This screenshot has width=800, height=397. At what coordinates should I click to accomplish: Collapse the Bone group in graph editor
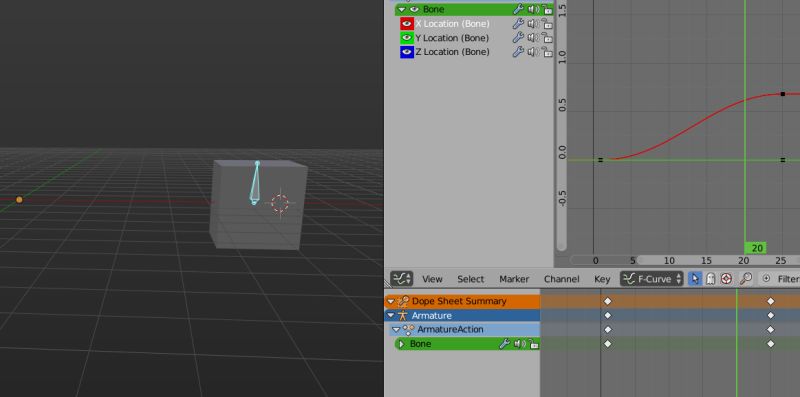pyautogui.click(x=402, y=9)
